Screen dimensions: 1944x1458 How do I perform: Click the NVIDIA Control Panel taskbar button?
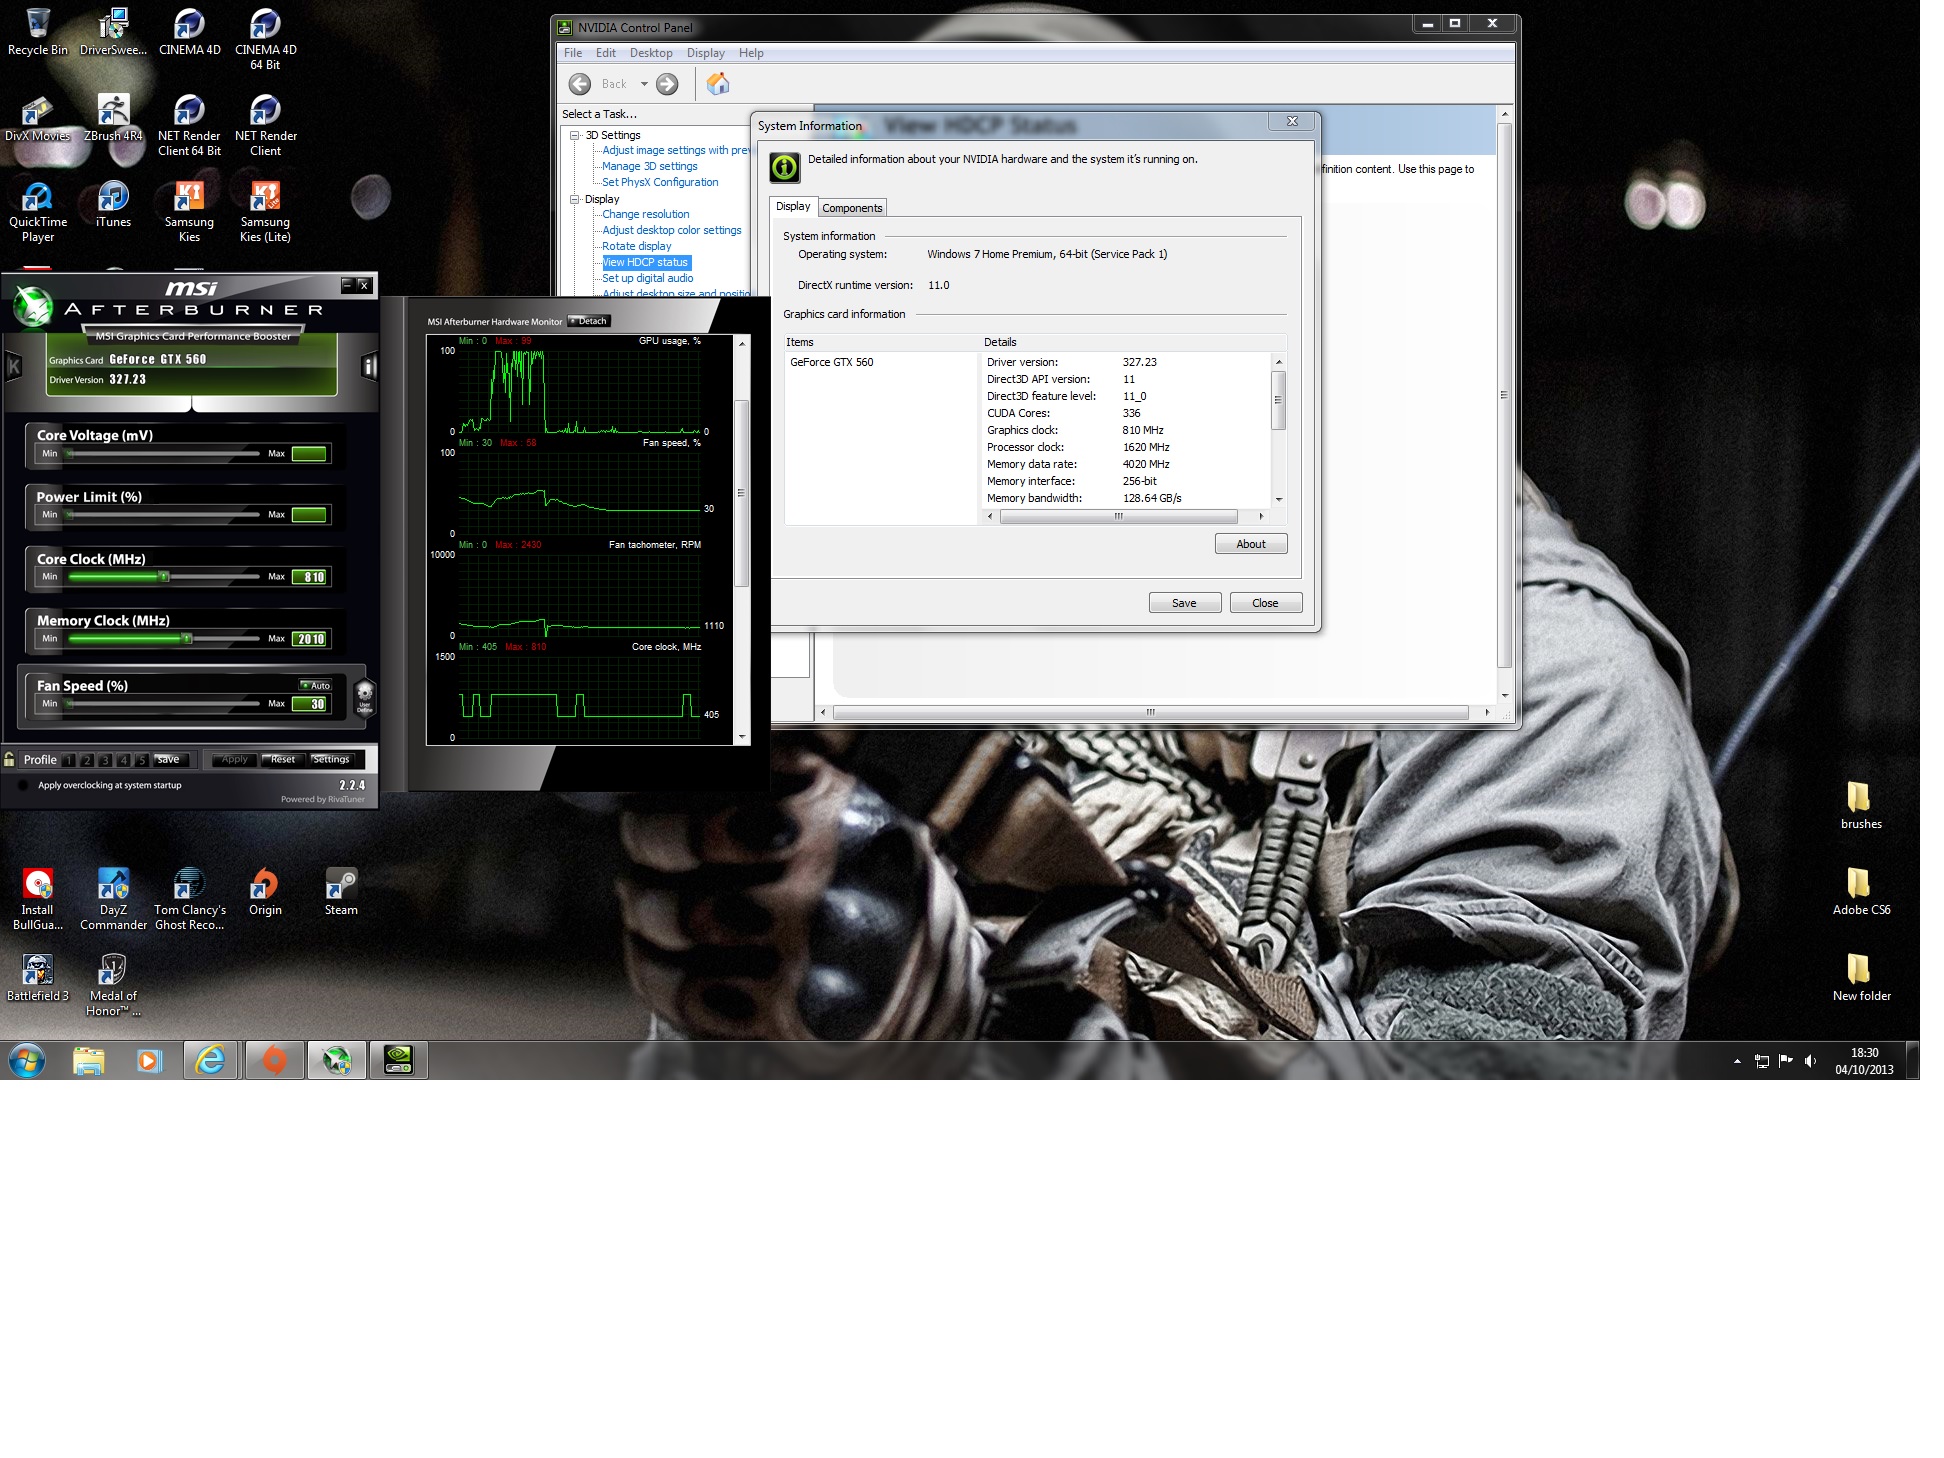[x=399, y=1060]
